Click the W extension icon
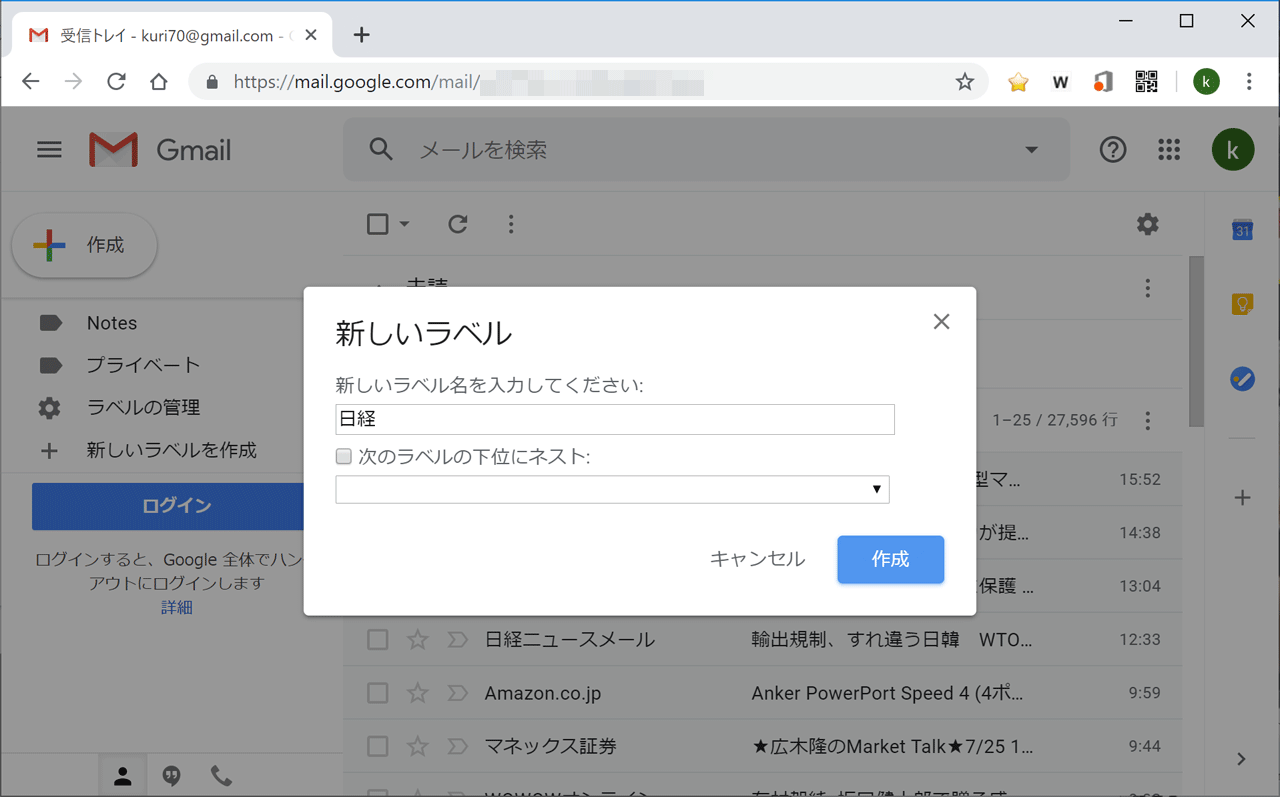The image size is (1280, 797). click(x=1061, y=82)
